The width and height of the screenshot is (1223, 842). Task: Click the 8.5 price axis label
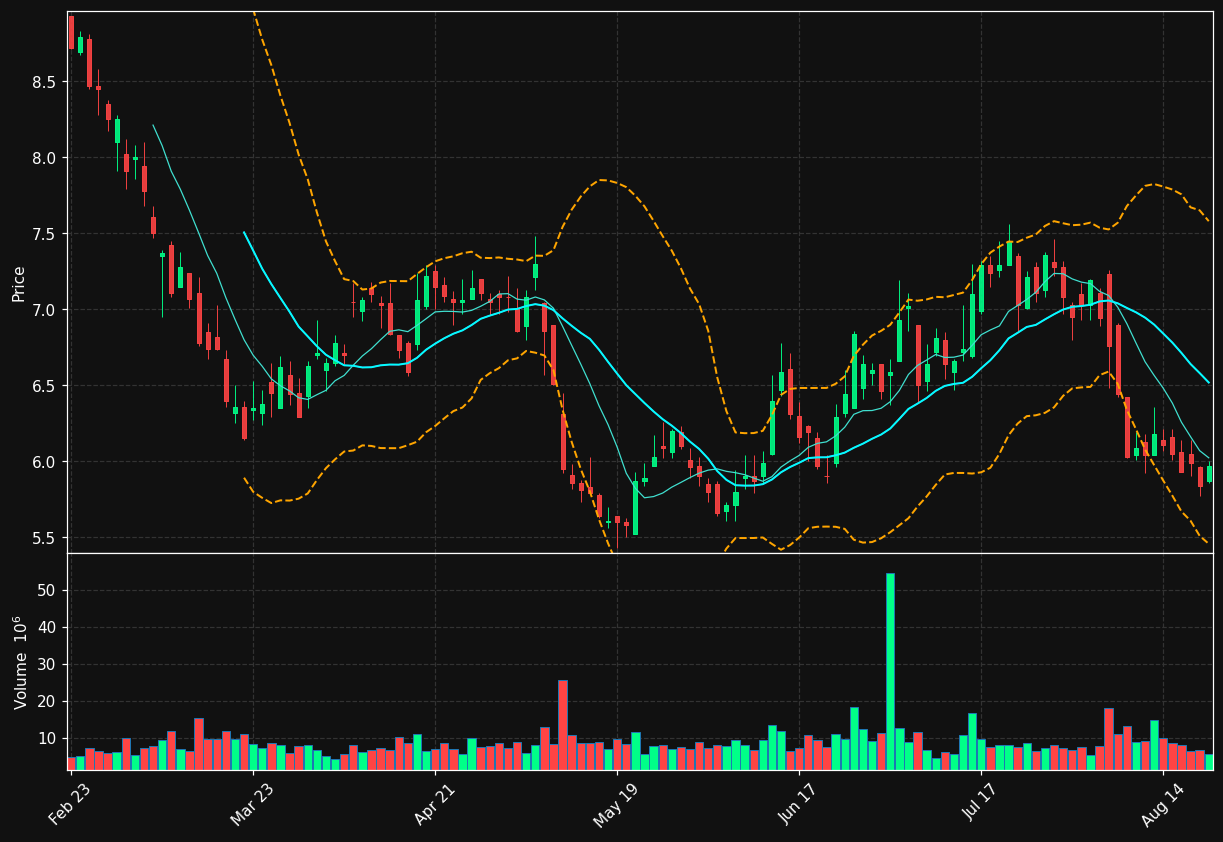pyautogui.click(x=44, y=82)
